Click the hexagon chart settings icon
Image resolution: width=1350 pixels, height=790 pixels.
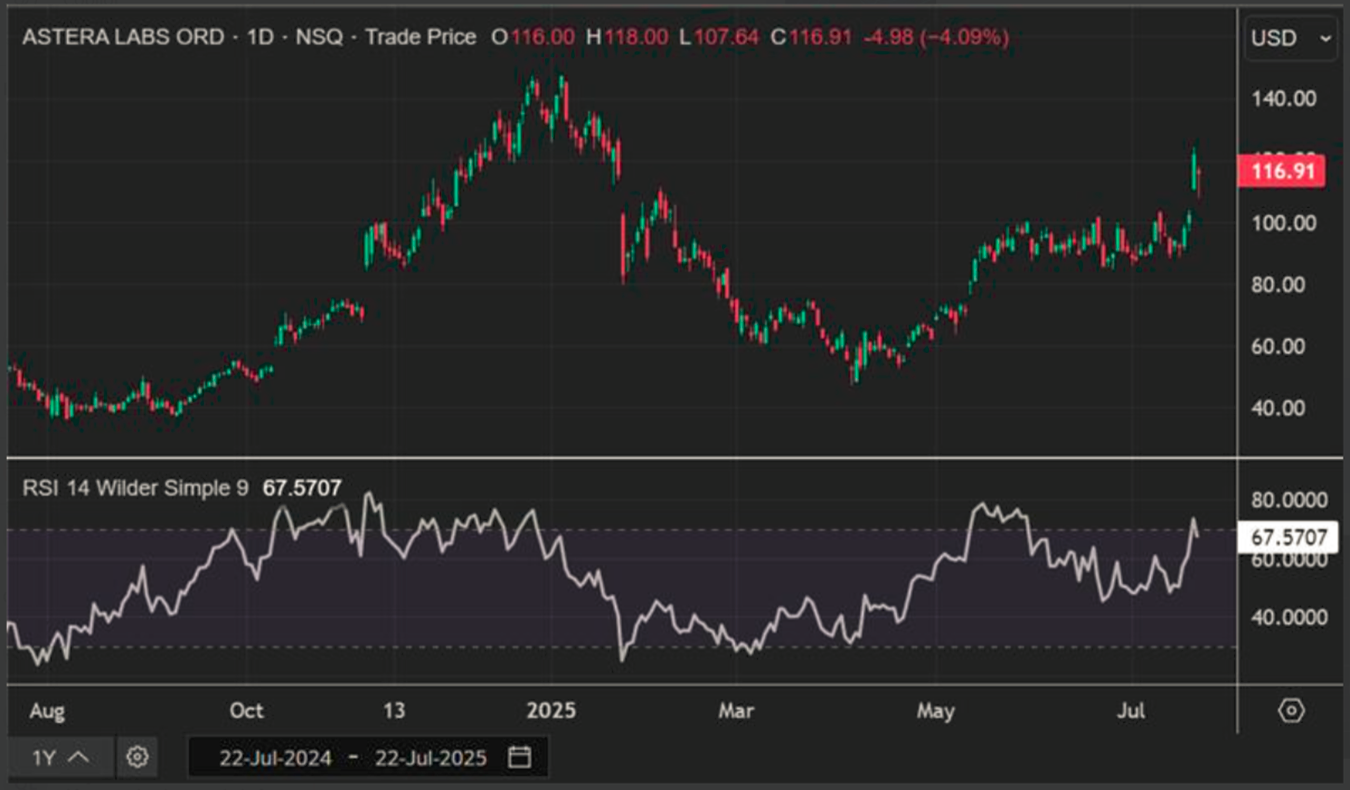point(1291,710)
